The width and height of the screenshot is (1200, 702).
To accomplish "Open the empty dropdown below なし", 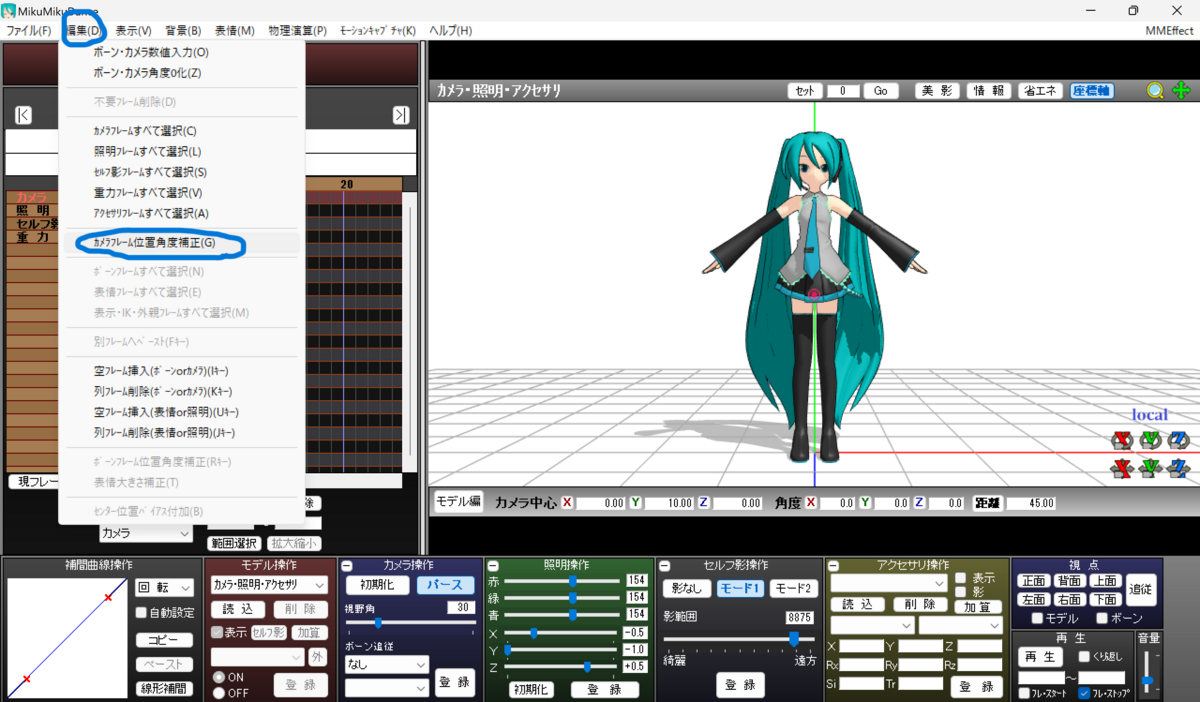I will pos(386,687).
